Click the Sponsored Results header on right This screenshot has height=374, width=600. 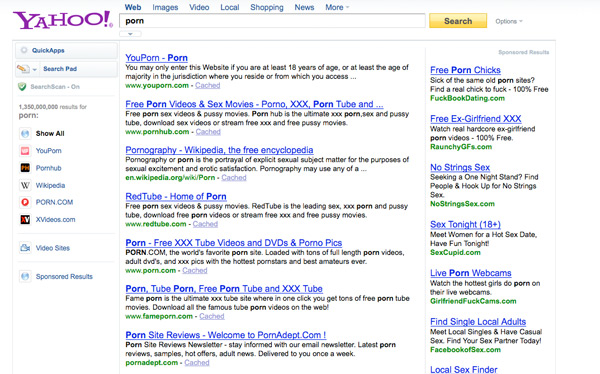coord(523,52)
